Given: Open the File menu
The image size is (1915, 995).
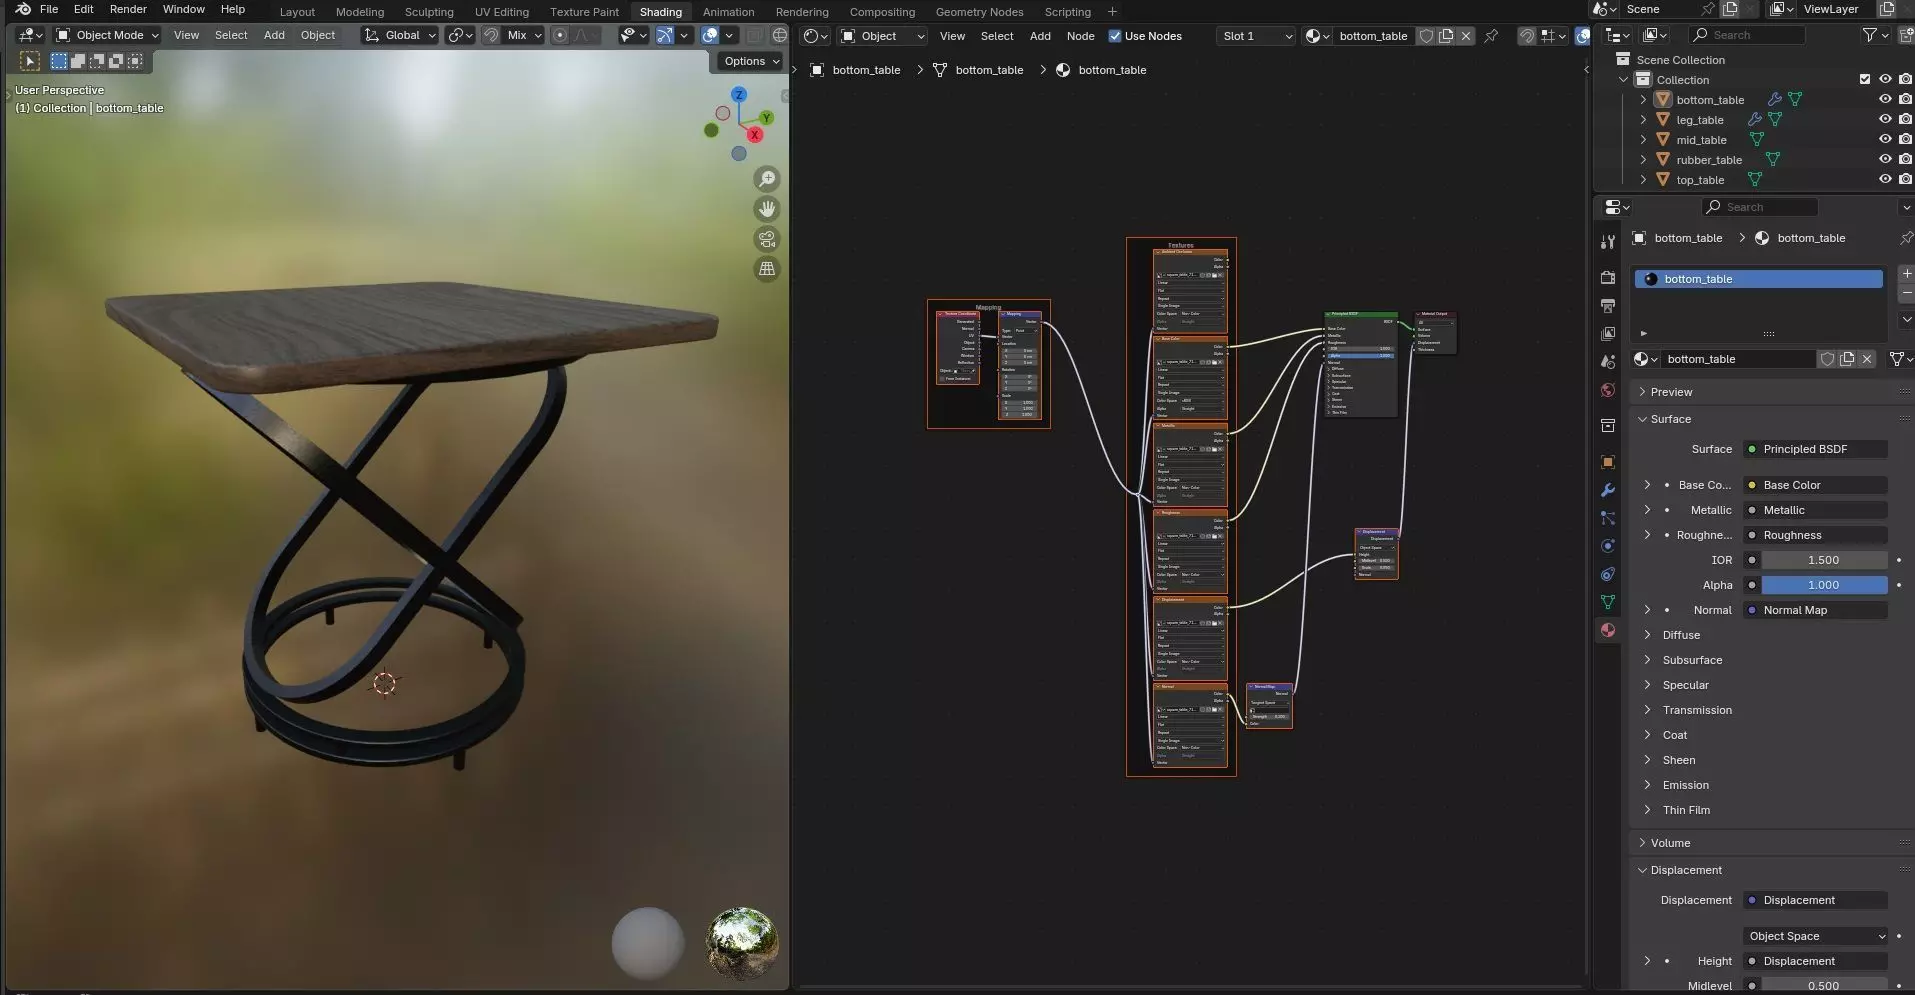Looking at the screenshot, I should point(49,9).
